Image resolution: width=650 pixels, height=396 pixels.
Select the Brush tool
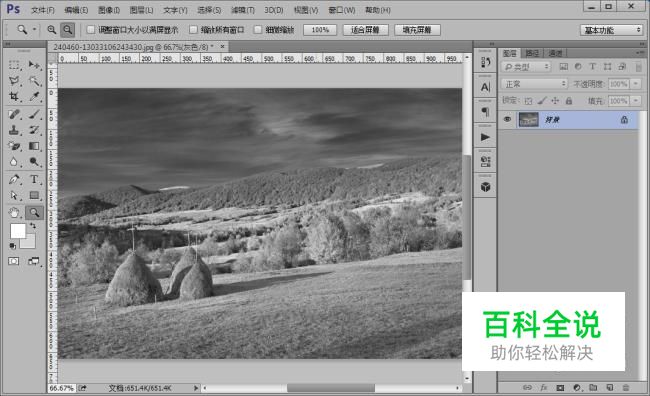34,114
